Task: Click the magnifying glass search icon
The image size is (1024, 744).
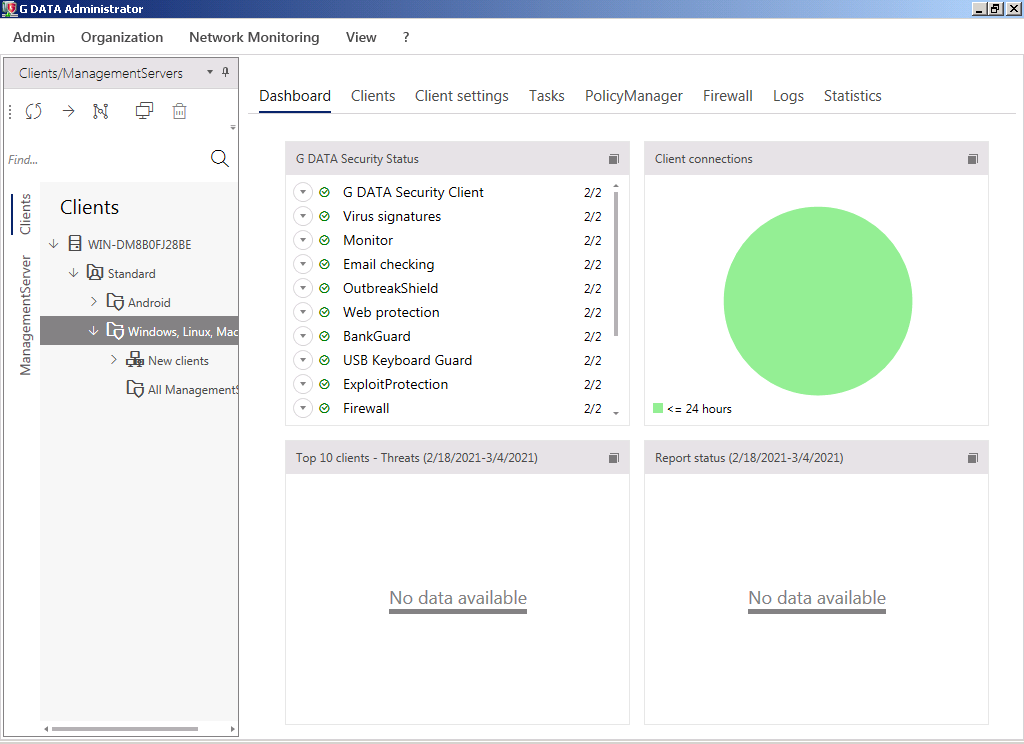Action: [220, 159]
